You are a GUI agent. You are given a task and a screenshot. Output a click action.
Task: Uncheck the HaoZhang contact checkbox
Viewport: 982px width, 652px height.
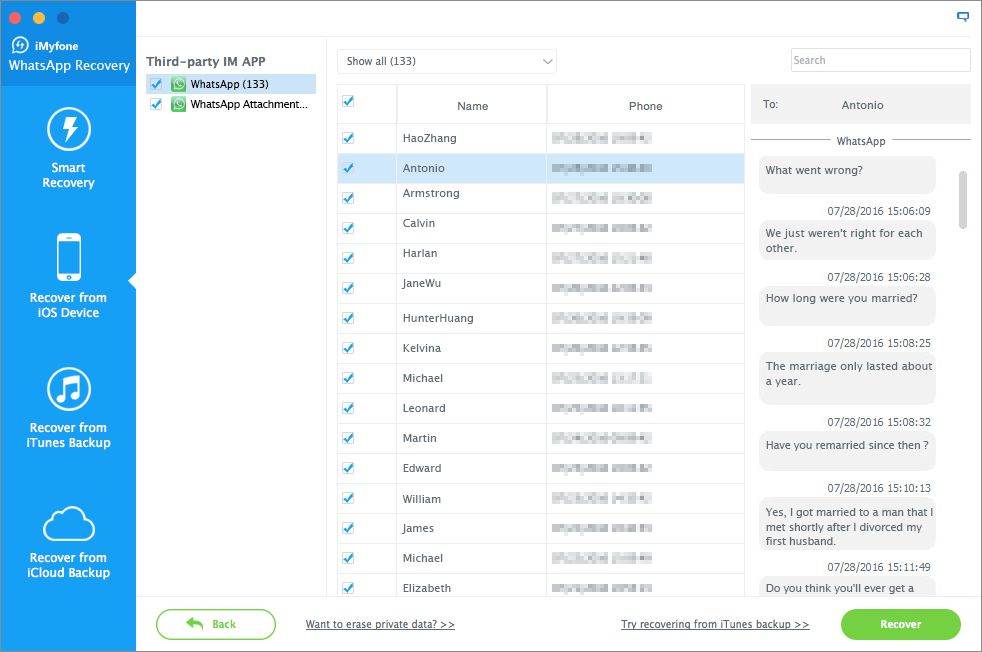tap(348, 138)
